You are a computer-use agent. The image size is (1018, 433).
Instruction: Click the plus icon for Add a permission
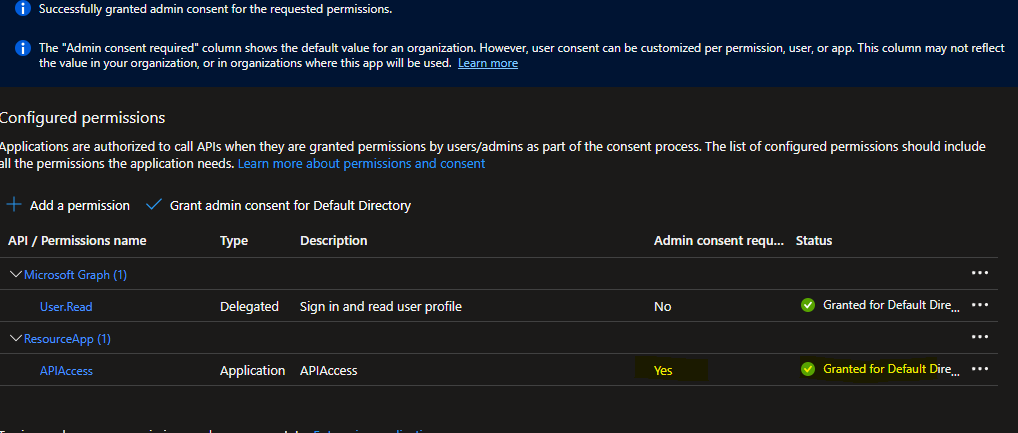[x=14, y=205]
